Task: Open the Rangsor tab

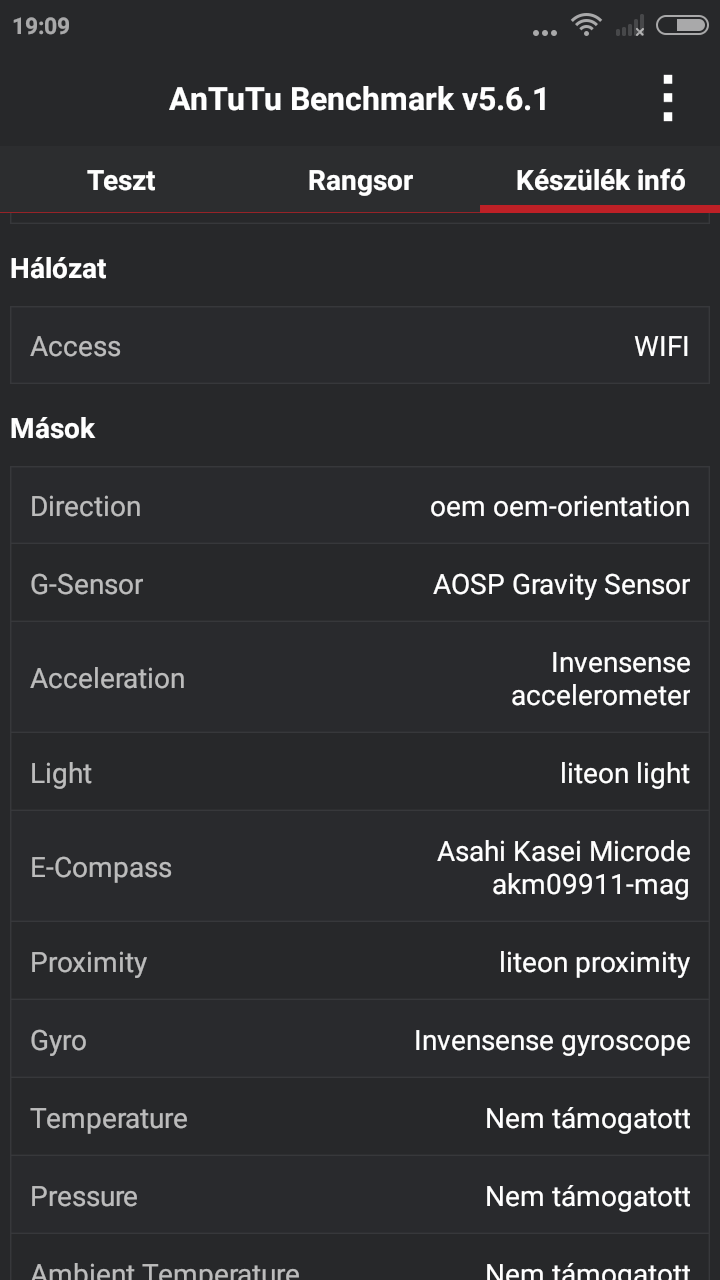Action: click(x=360, y=181)
